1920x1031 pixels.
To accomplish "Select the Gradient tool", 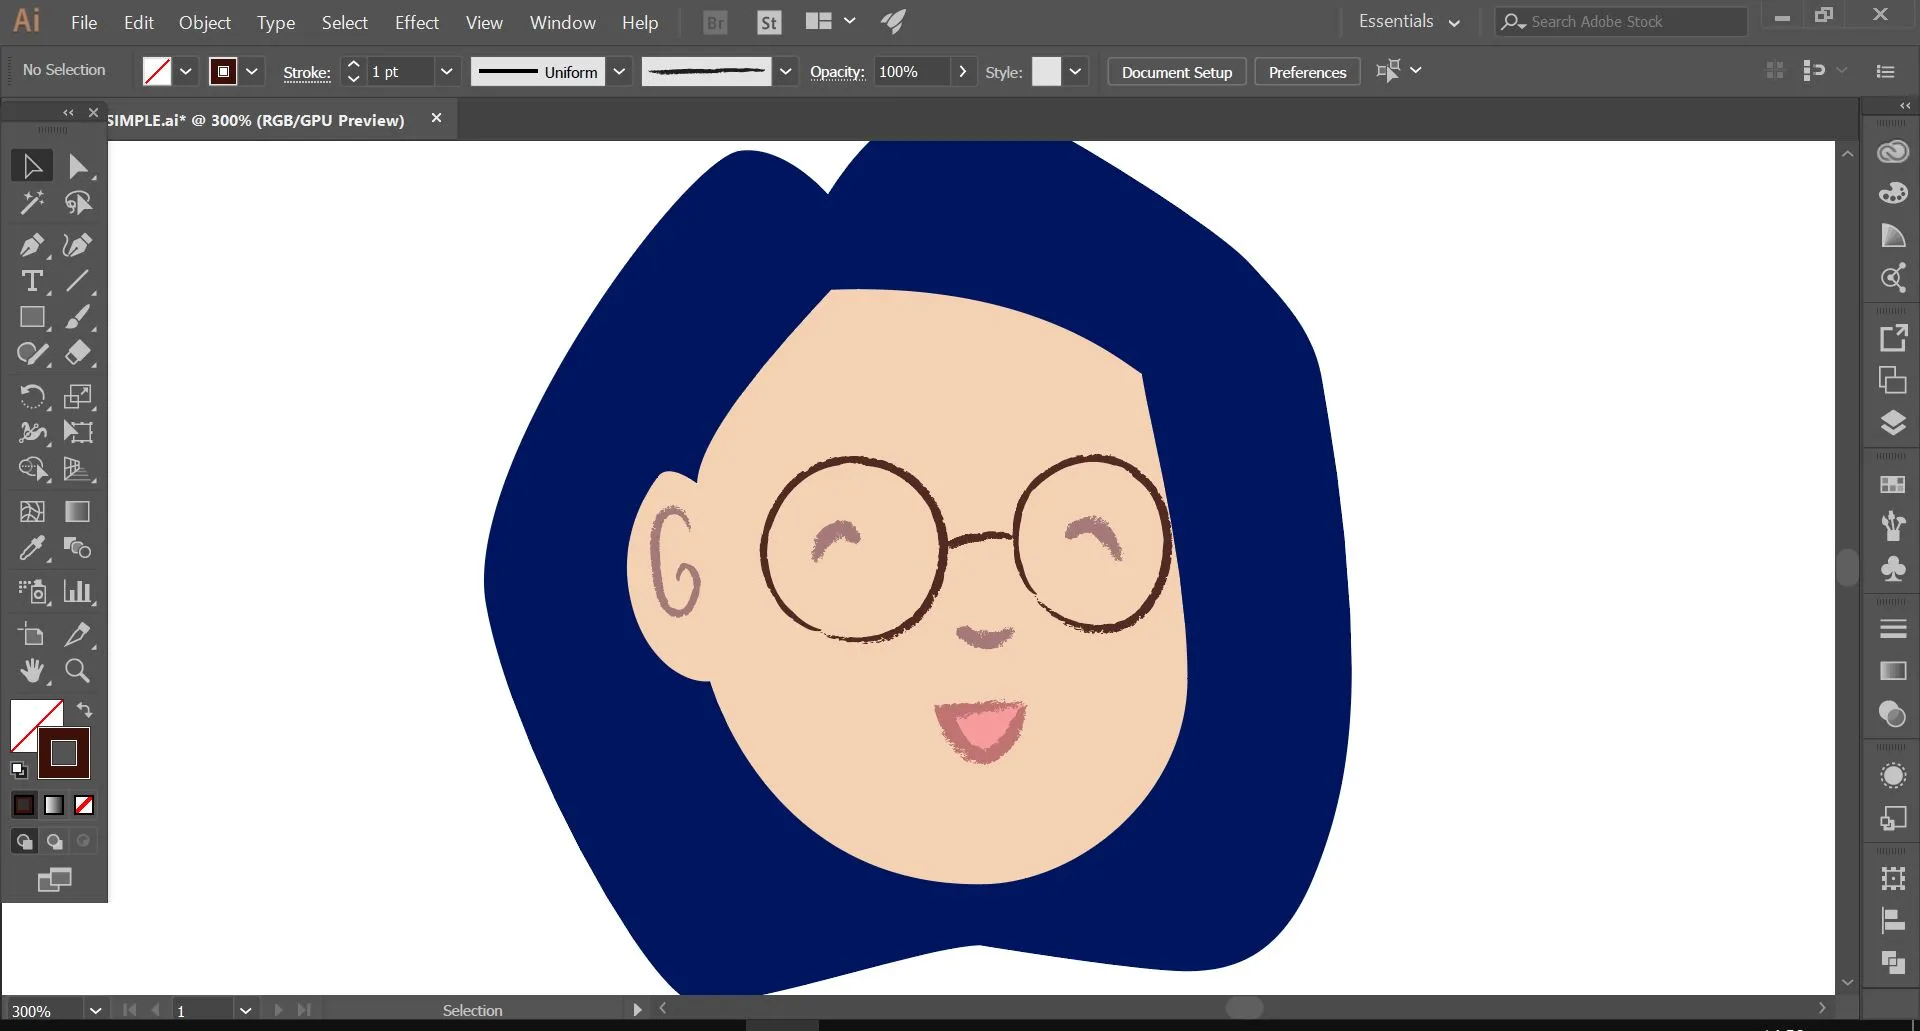I will click(x=78, y=512).
